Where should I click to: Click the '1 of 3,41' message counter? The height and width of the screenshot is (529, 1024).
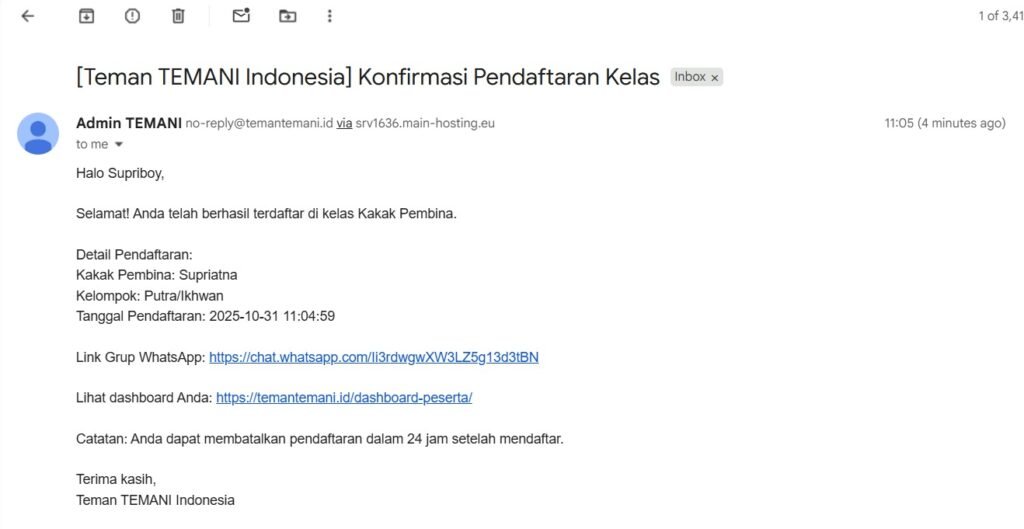click(1001, 16)
